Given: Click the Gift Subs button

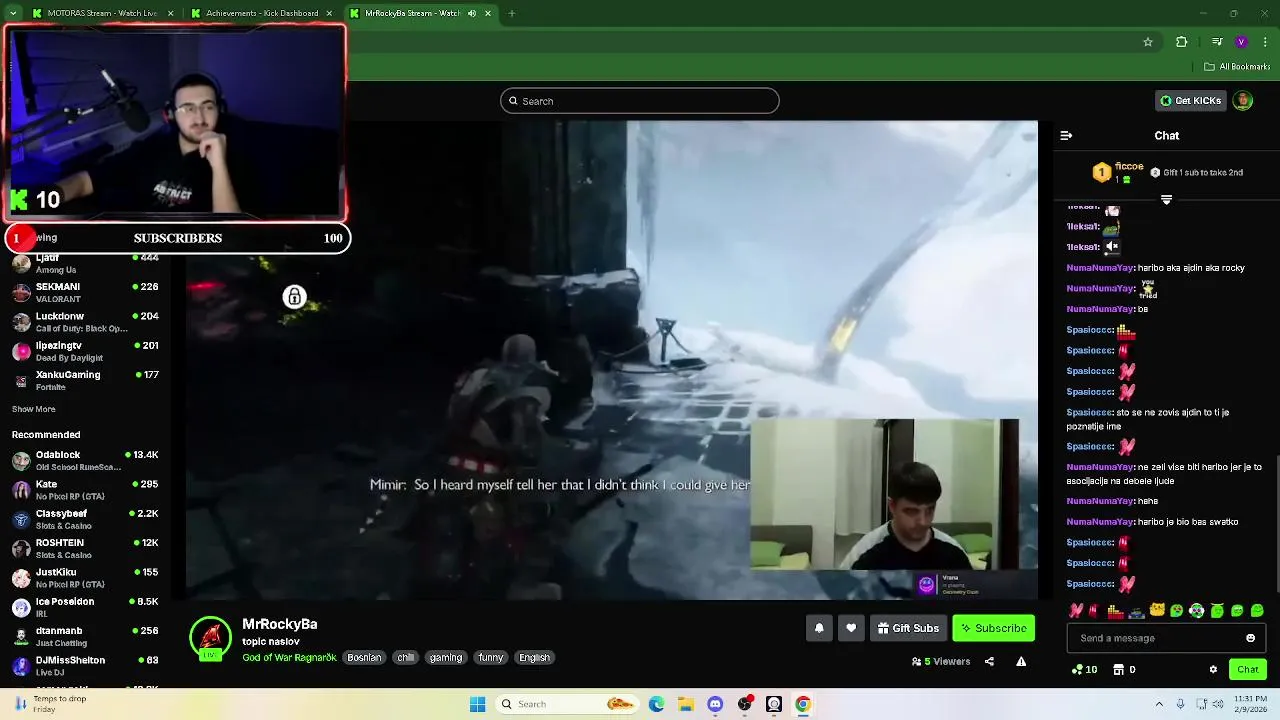Looking at the screenshot, I should [x=908, y=628].
